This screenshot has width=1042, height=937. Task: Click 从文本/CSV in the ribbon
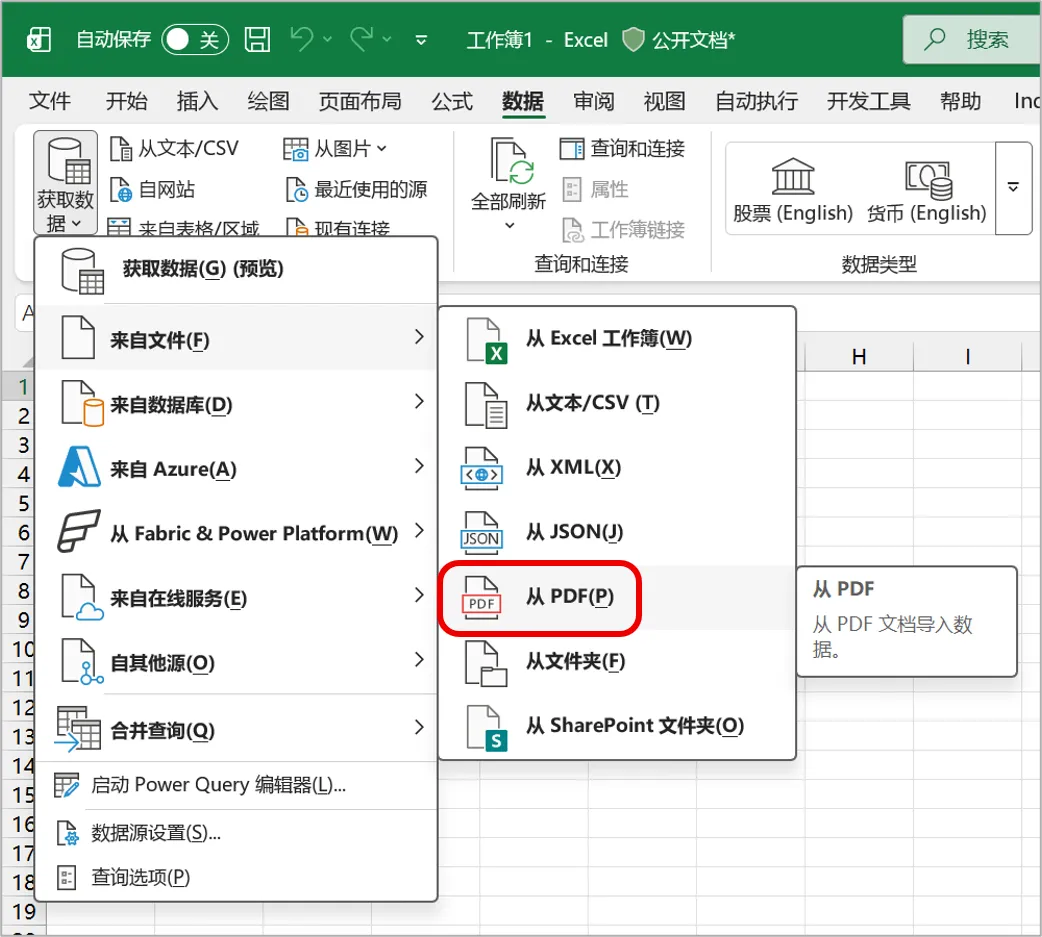click(x=174, y=148)
